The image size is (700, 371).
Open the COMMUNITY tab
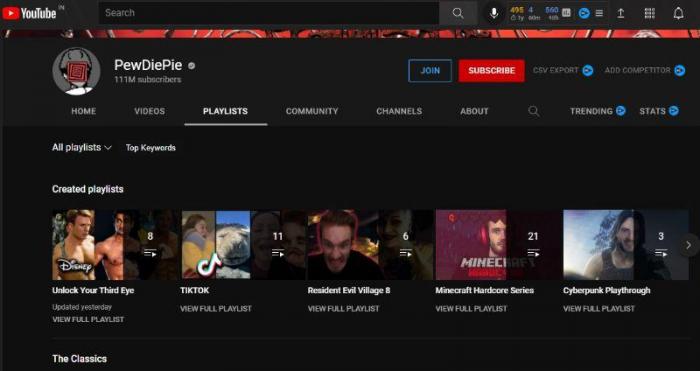point(312,111)
